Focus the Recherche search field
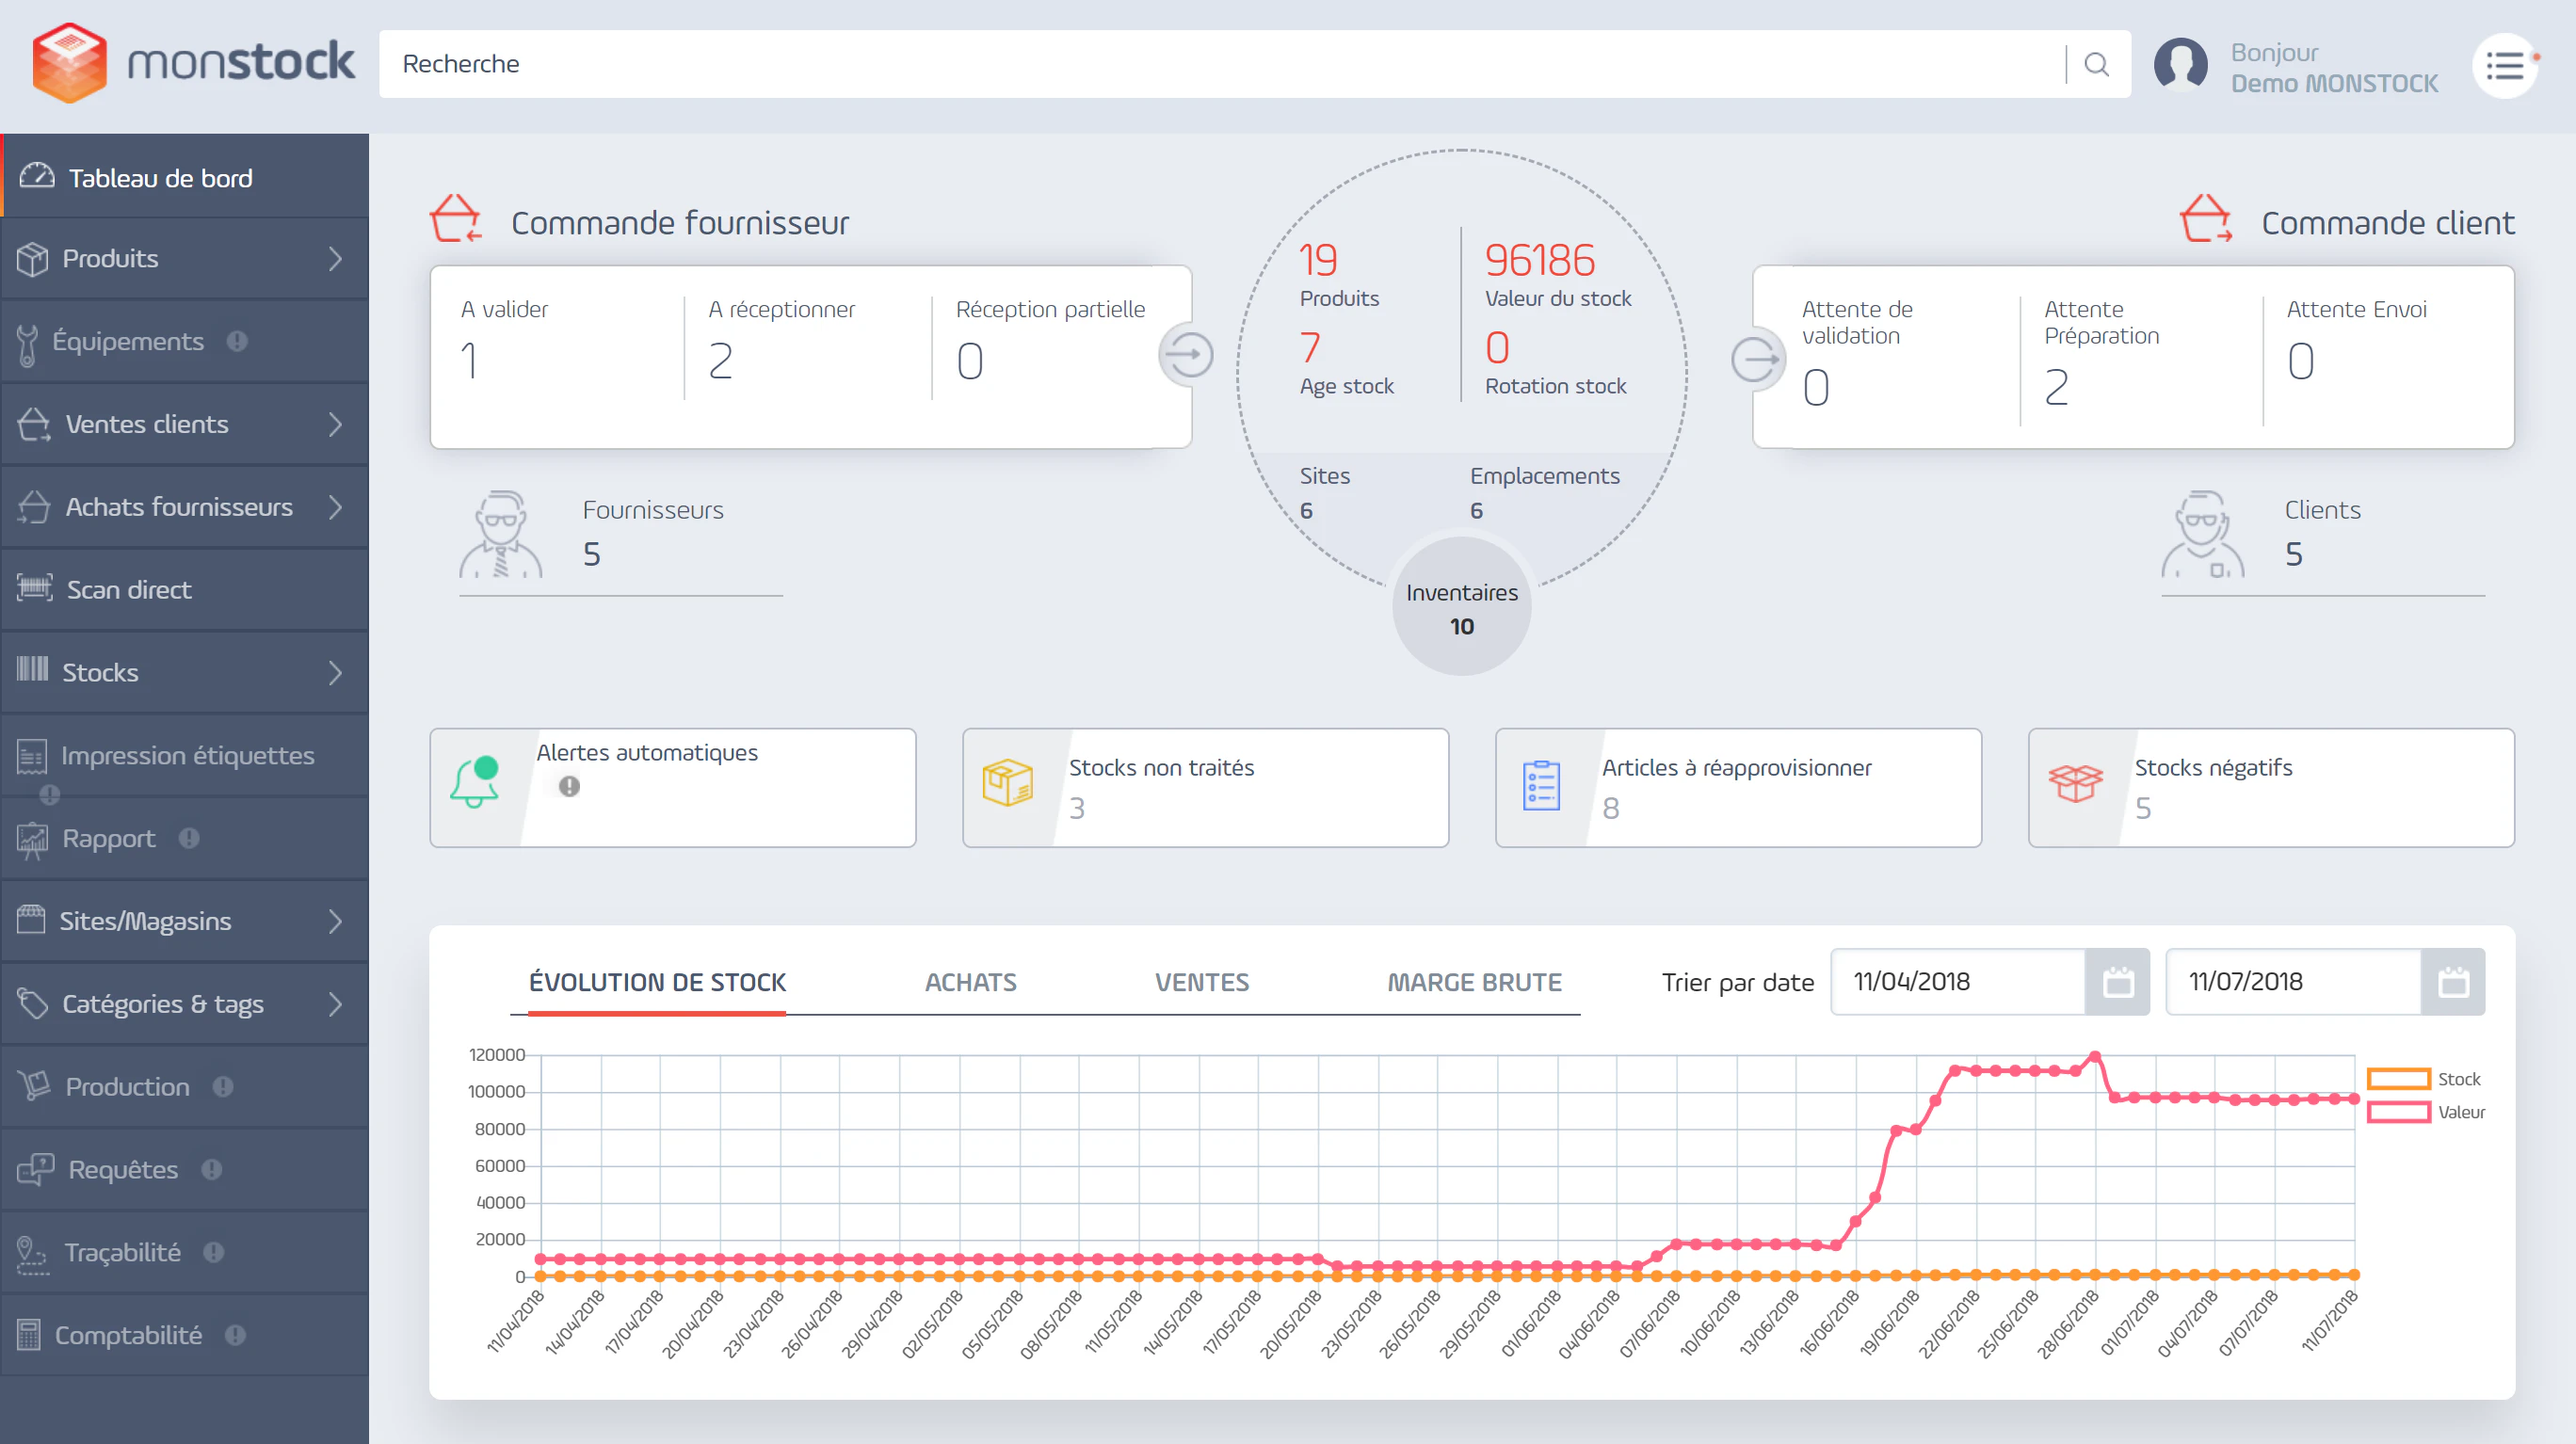The width and height of the screenshot is (2576, 1444). click(1220, 64)
